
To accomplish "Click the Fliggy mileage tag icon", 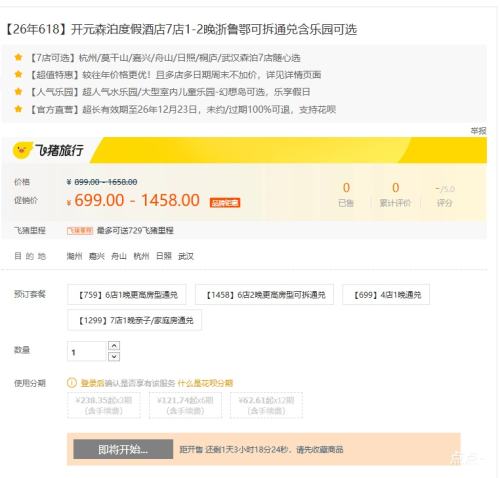I will (80, 230).
